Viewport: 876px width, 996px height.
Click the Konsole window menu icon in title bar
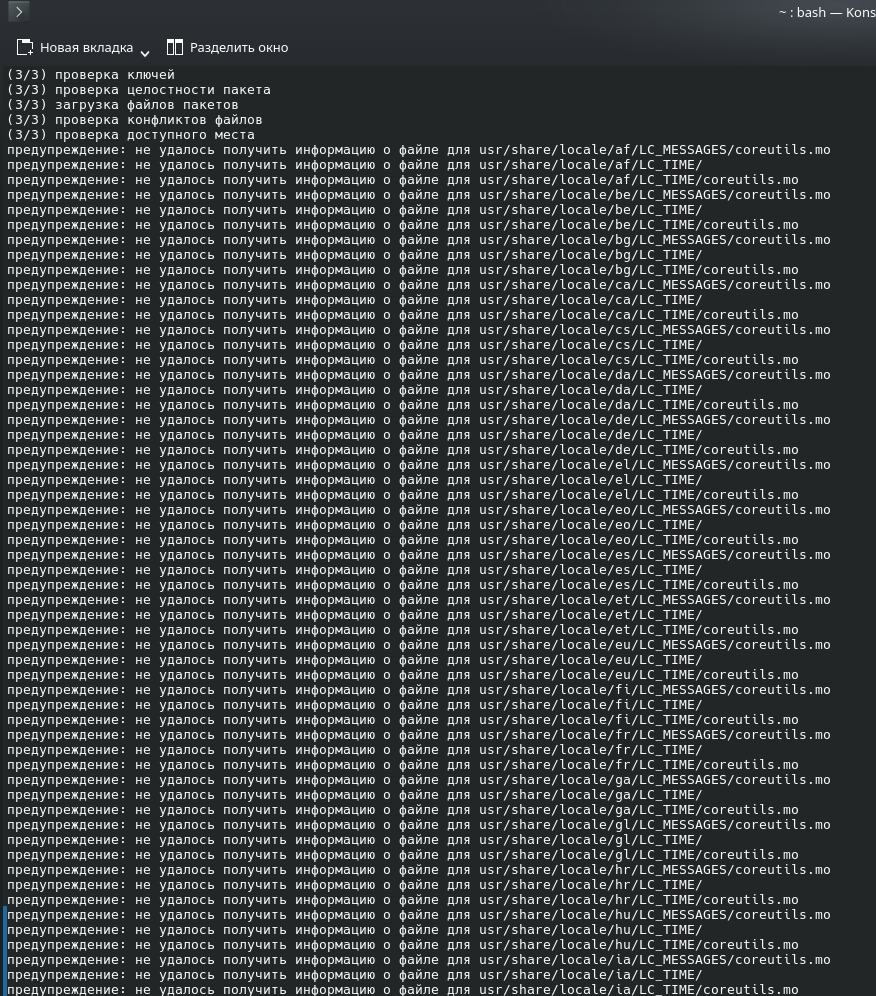(x=18, y=12)
